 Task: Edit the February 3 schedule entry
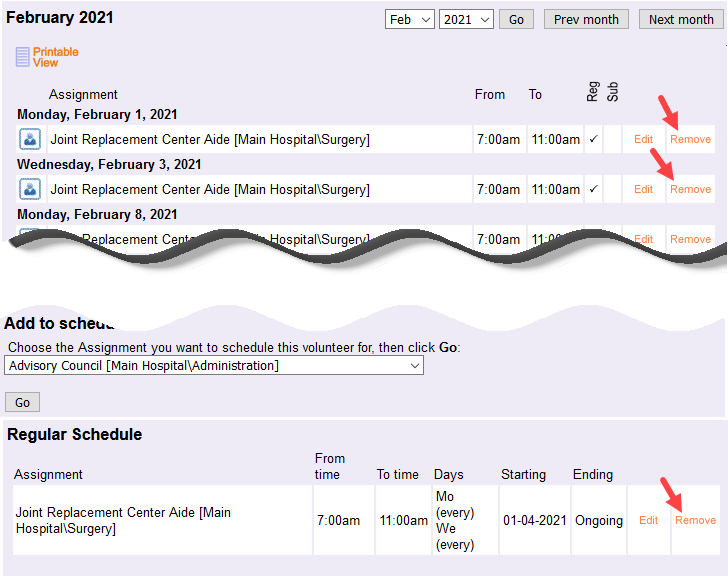pos(644,189)
